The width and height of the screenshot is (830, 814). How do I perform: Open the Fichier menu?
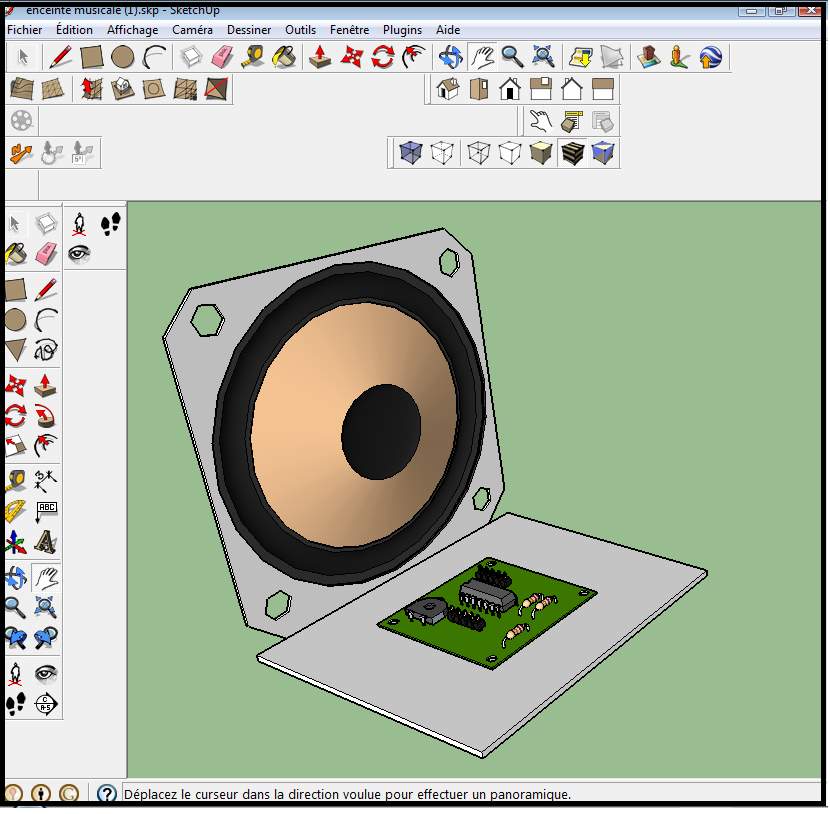click(25, 30)
